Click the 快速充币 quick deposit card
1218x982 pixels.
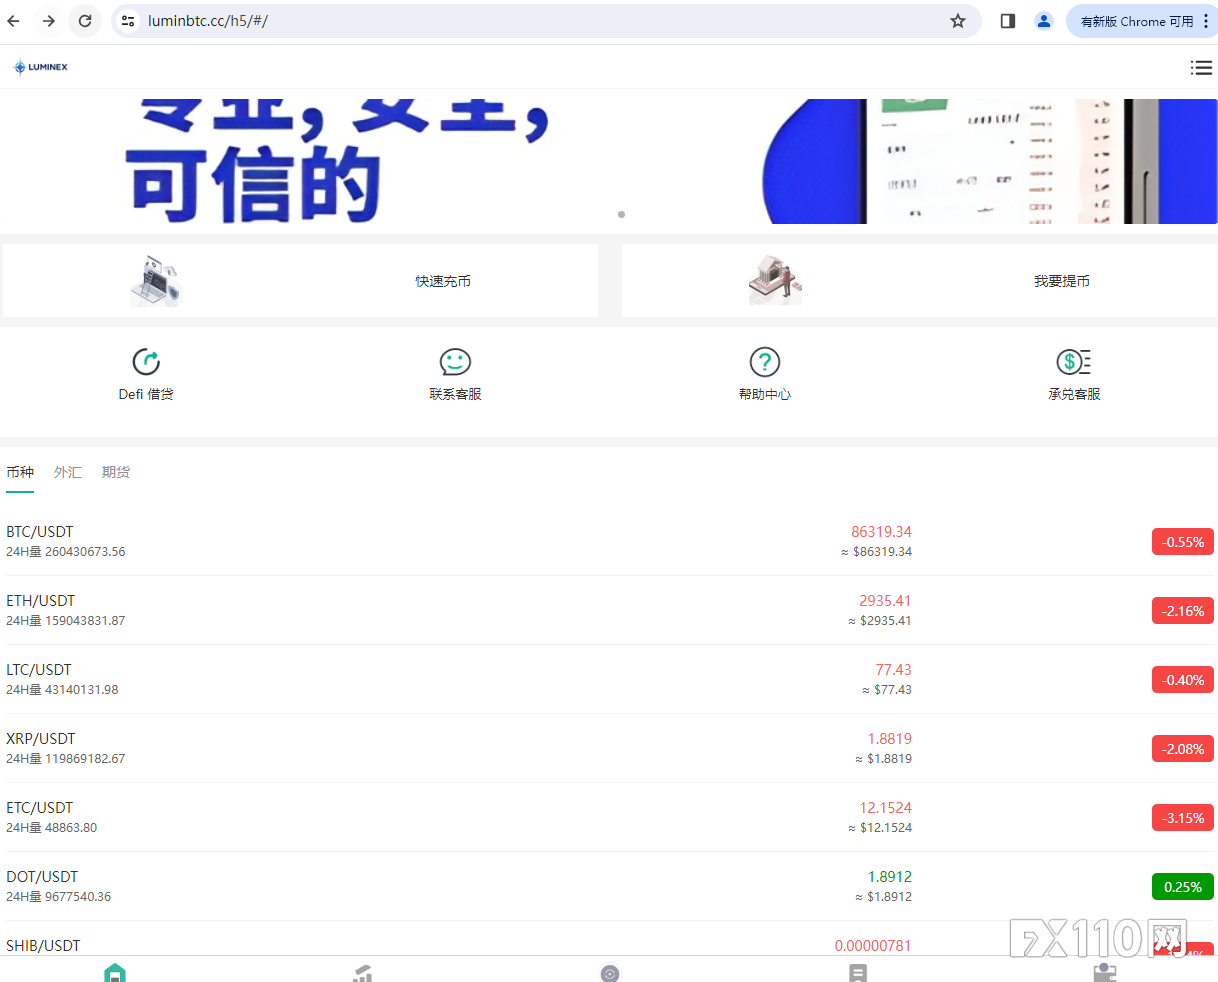300,280
